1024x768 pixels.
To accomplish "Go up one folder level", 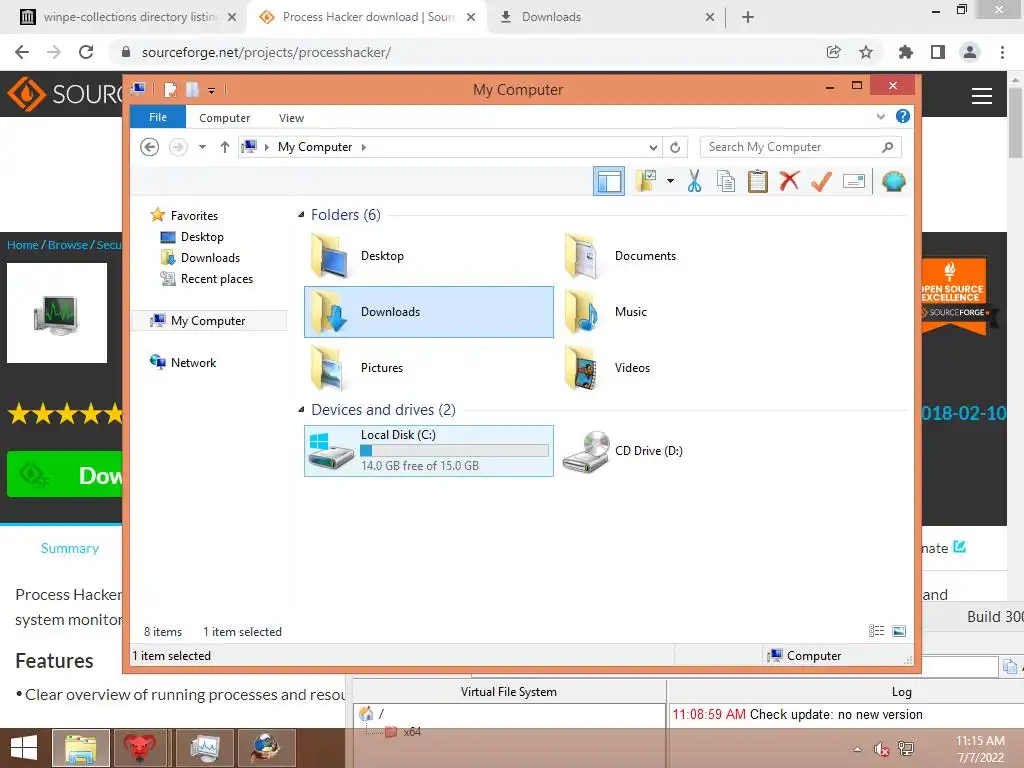I will pyautogui.click(x=225, y=147).
